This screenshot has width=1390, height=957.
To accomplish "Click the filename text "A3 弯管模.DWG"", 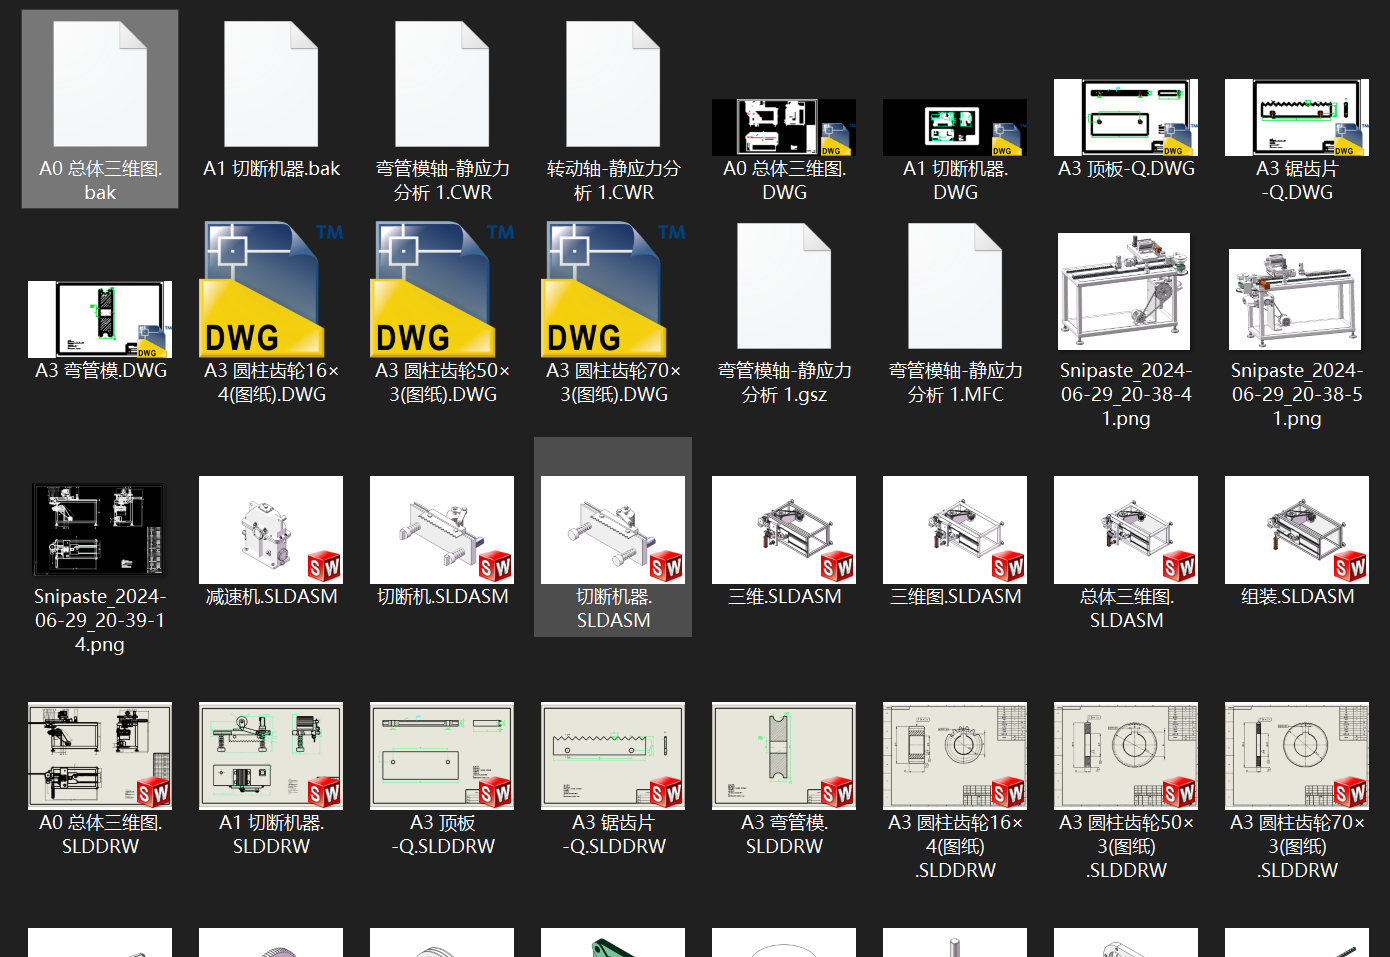I will (100, 371).
